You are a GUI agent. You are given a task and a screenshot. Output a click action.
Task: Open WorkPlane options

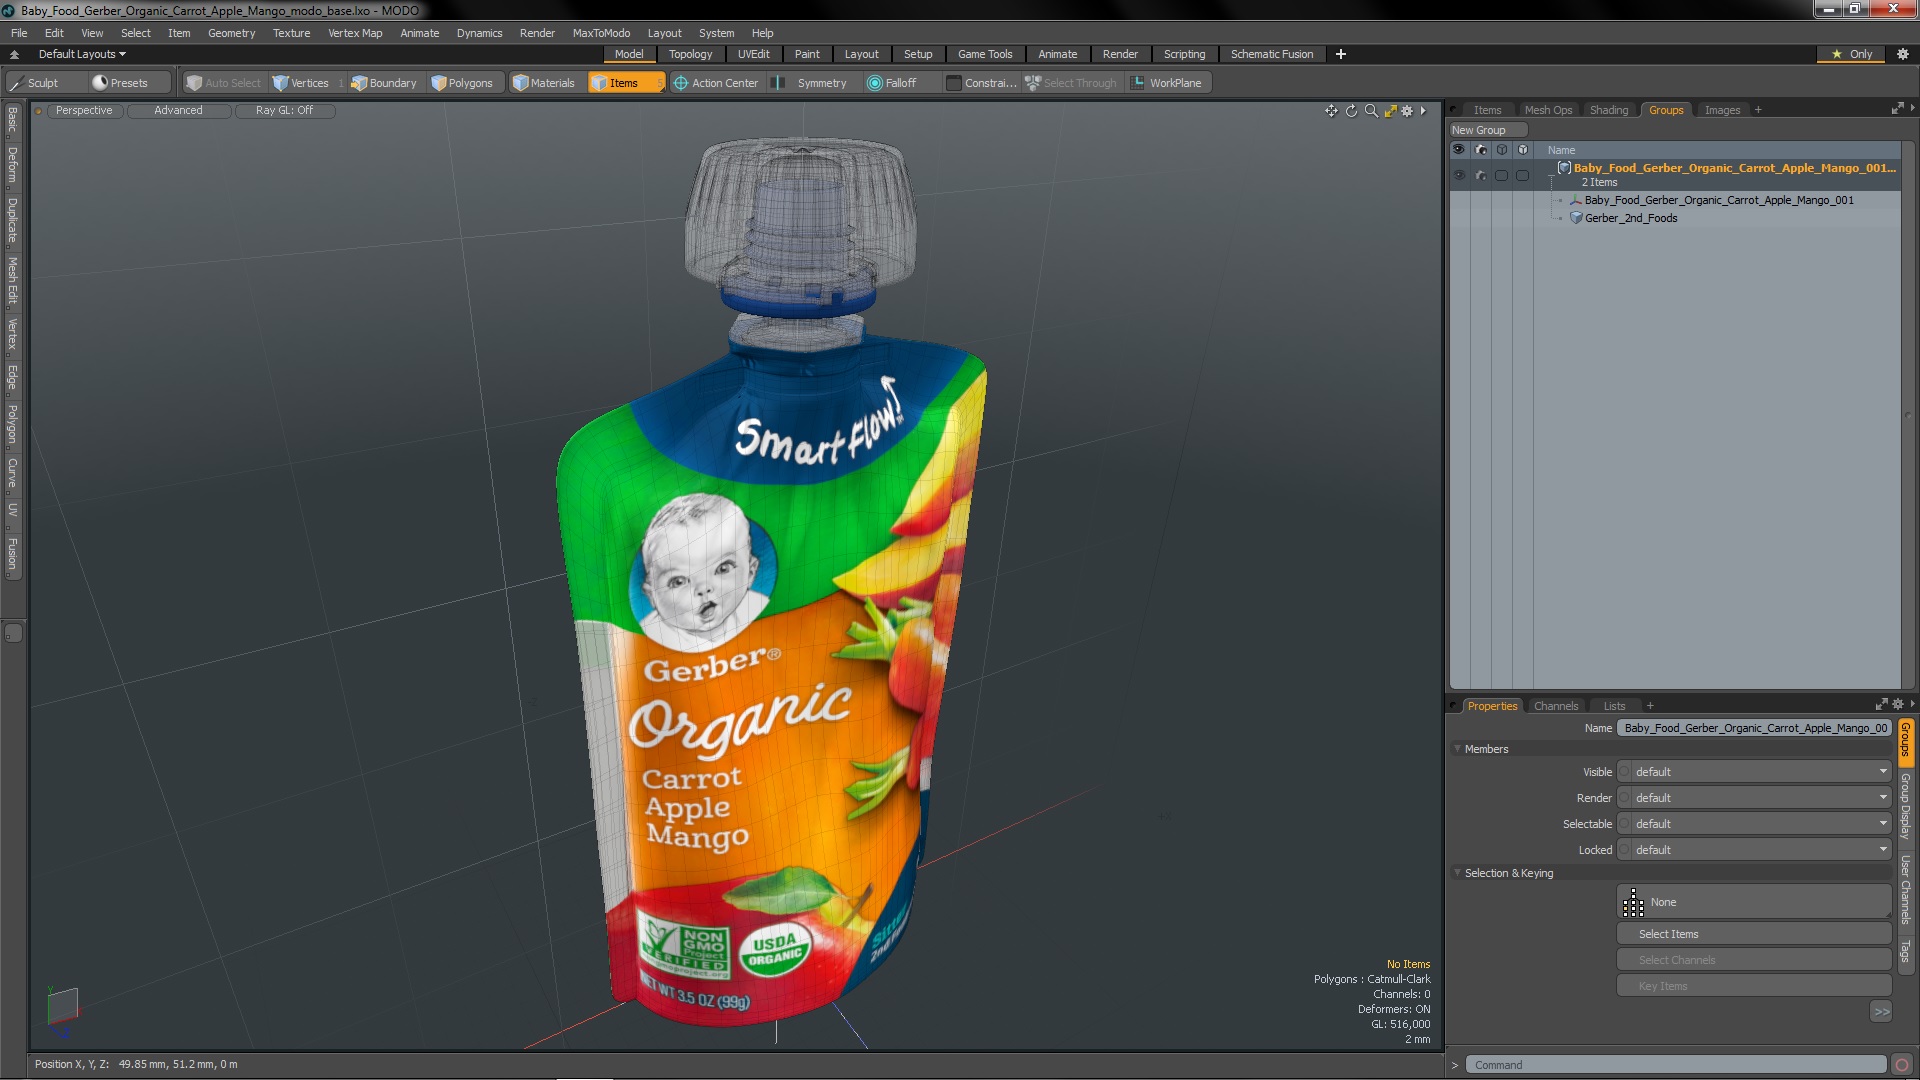click(x=1167, y=83)
